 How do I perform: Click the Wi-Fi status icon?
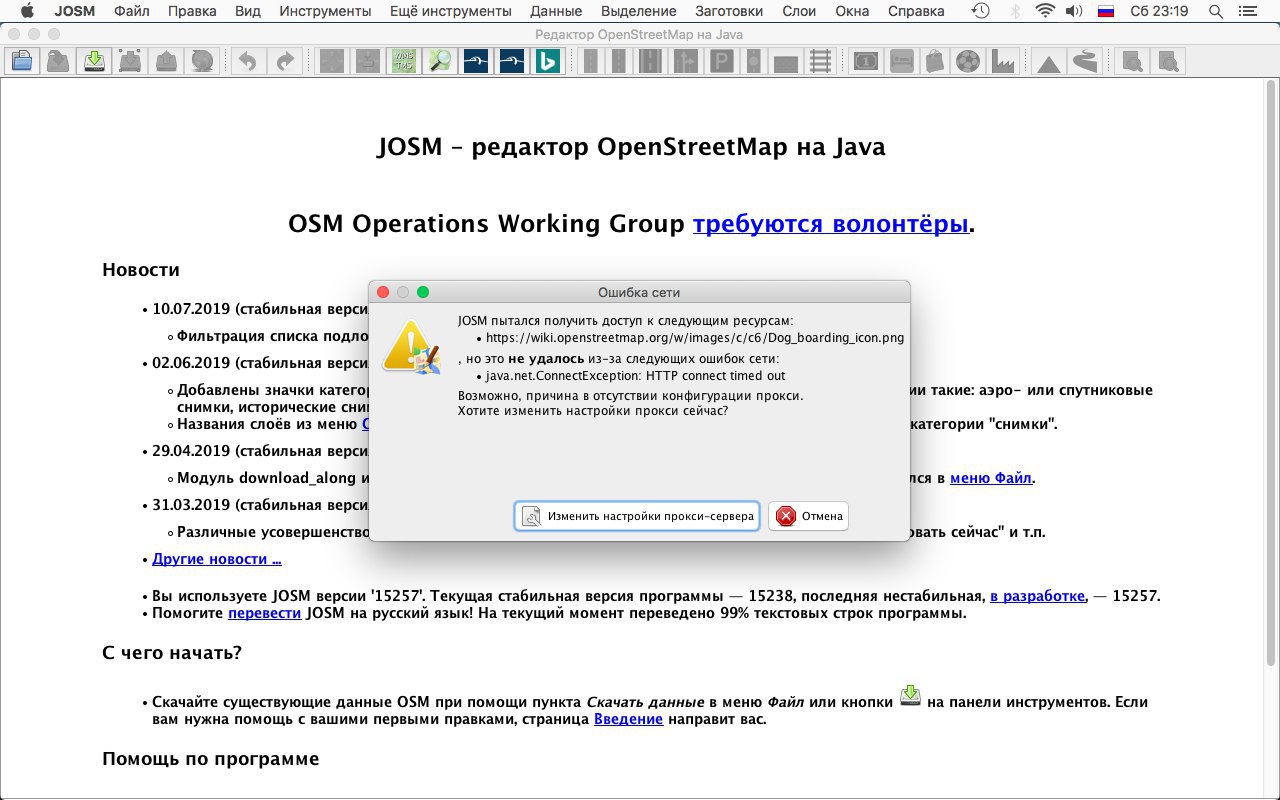click(1045, 11)
